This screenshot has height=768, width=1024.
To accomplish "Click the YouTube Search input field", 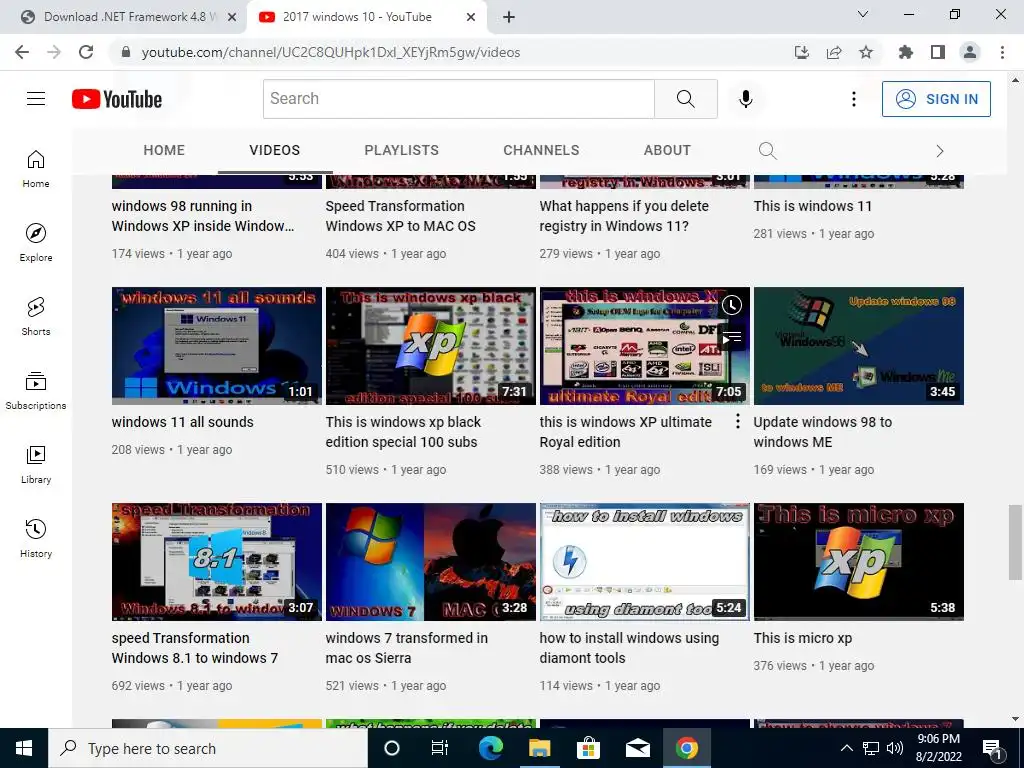I will 458,99.
